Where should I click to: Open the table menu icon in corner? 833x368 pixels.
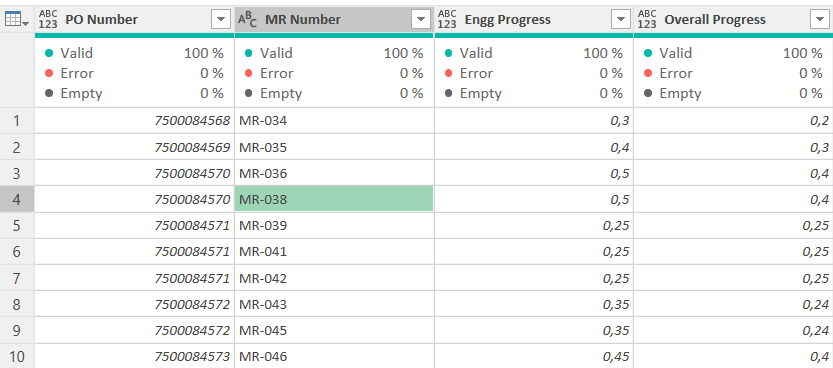coord(16,20)
